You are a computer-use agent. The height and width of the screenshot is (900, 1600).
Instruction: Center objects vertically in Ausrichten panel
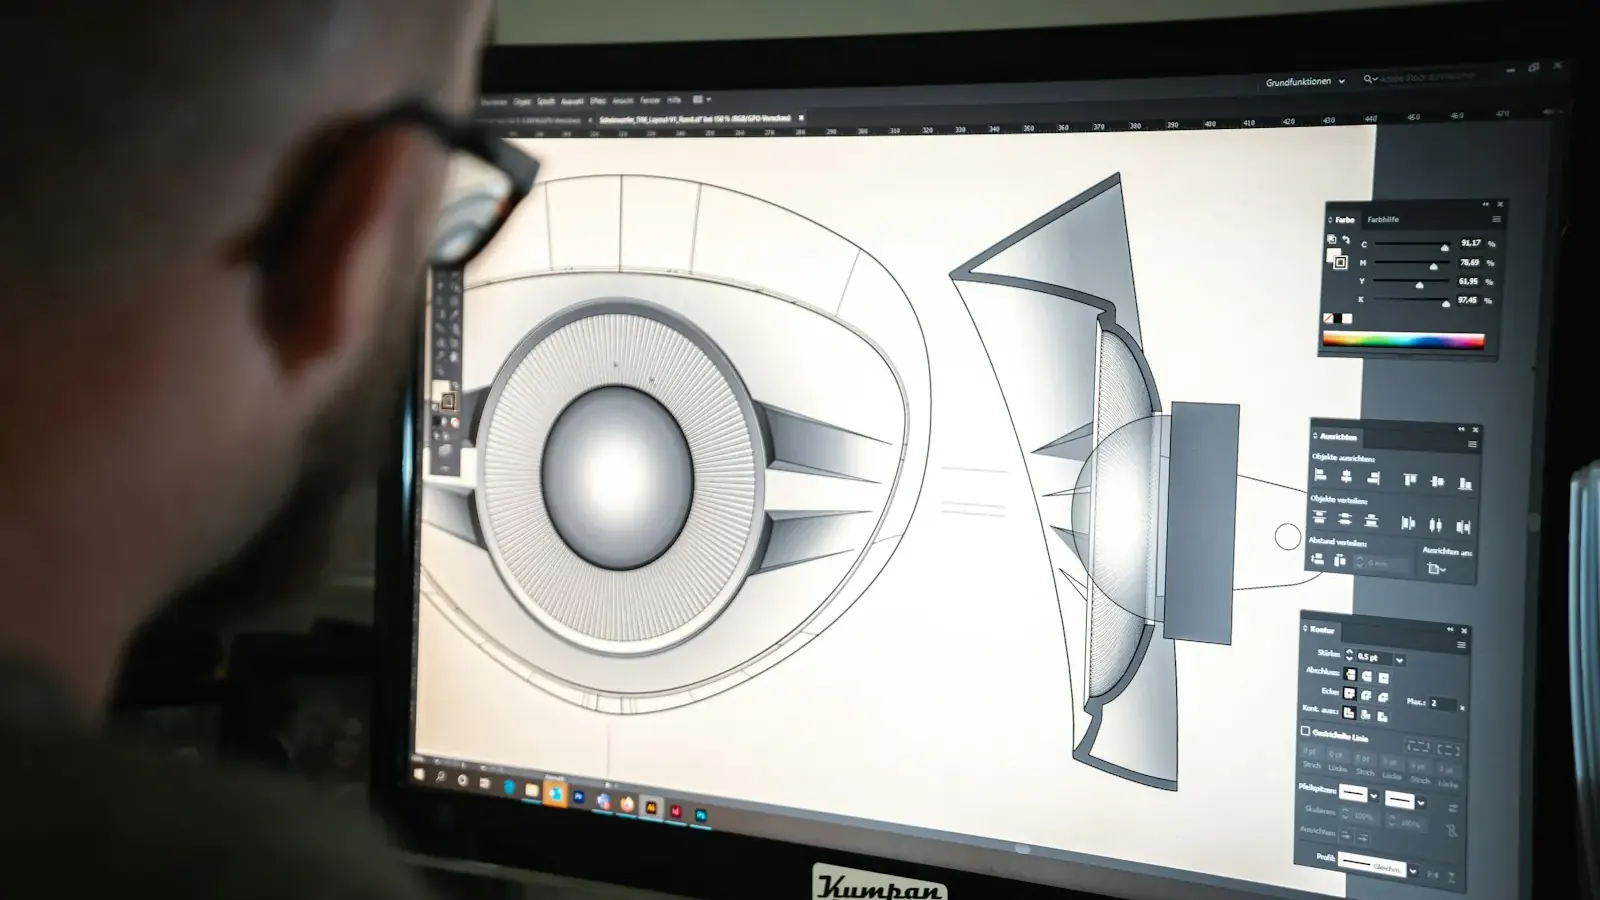click(x=1437, y=481)
